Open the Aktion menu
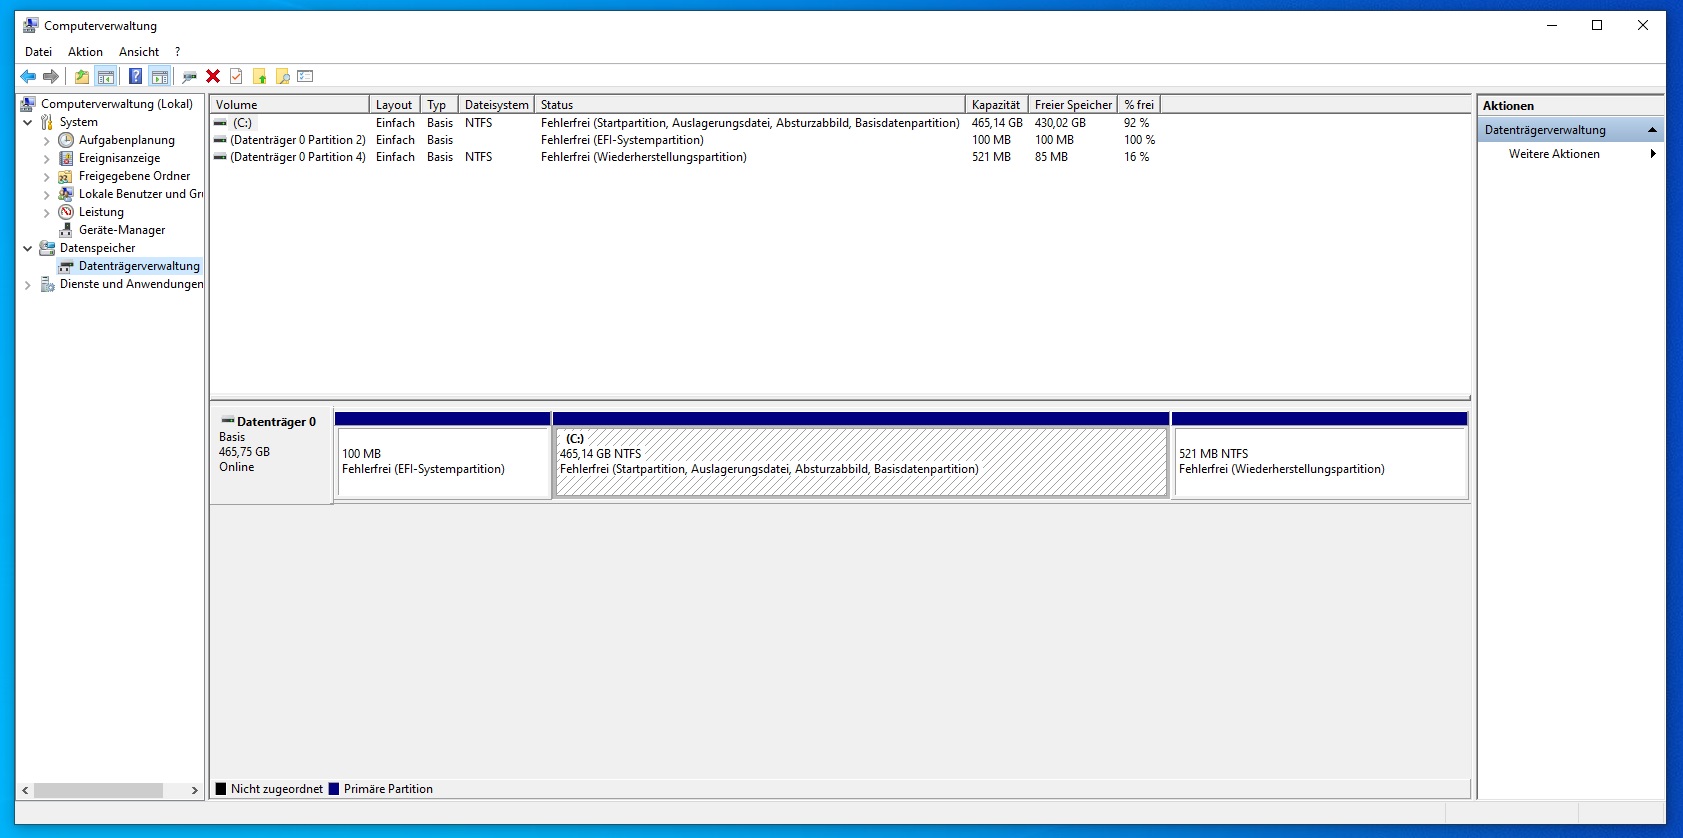This screenshot has height=838, width=1683. 85,52
